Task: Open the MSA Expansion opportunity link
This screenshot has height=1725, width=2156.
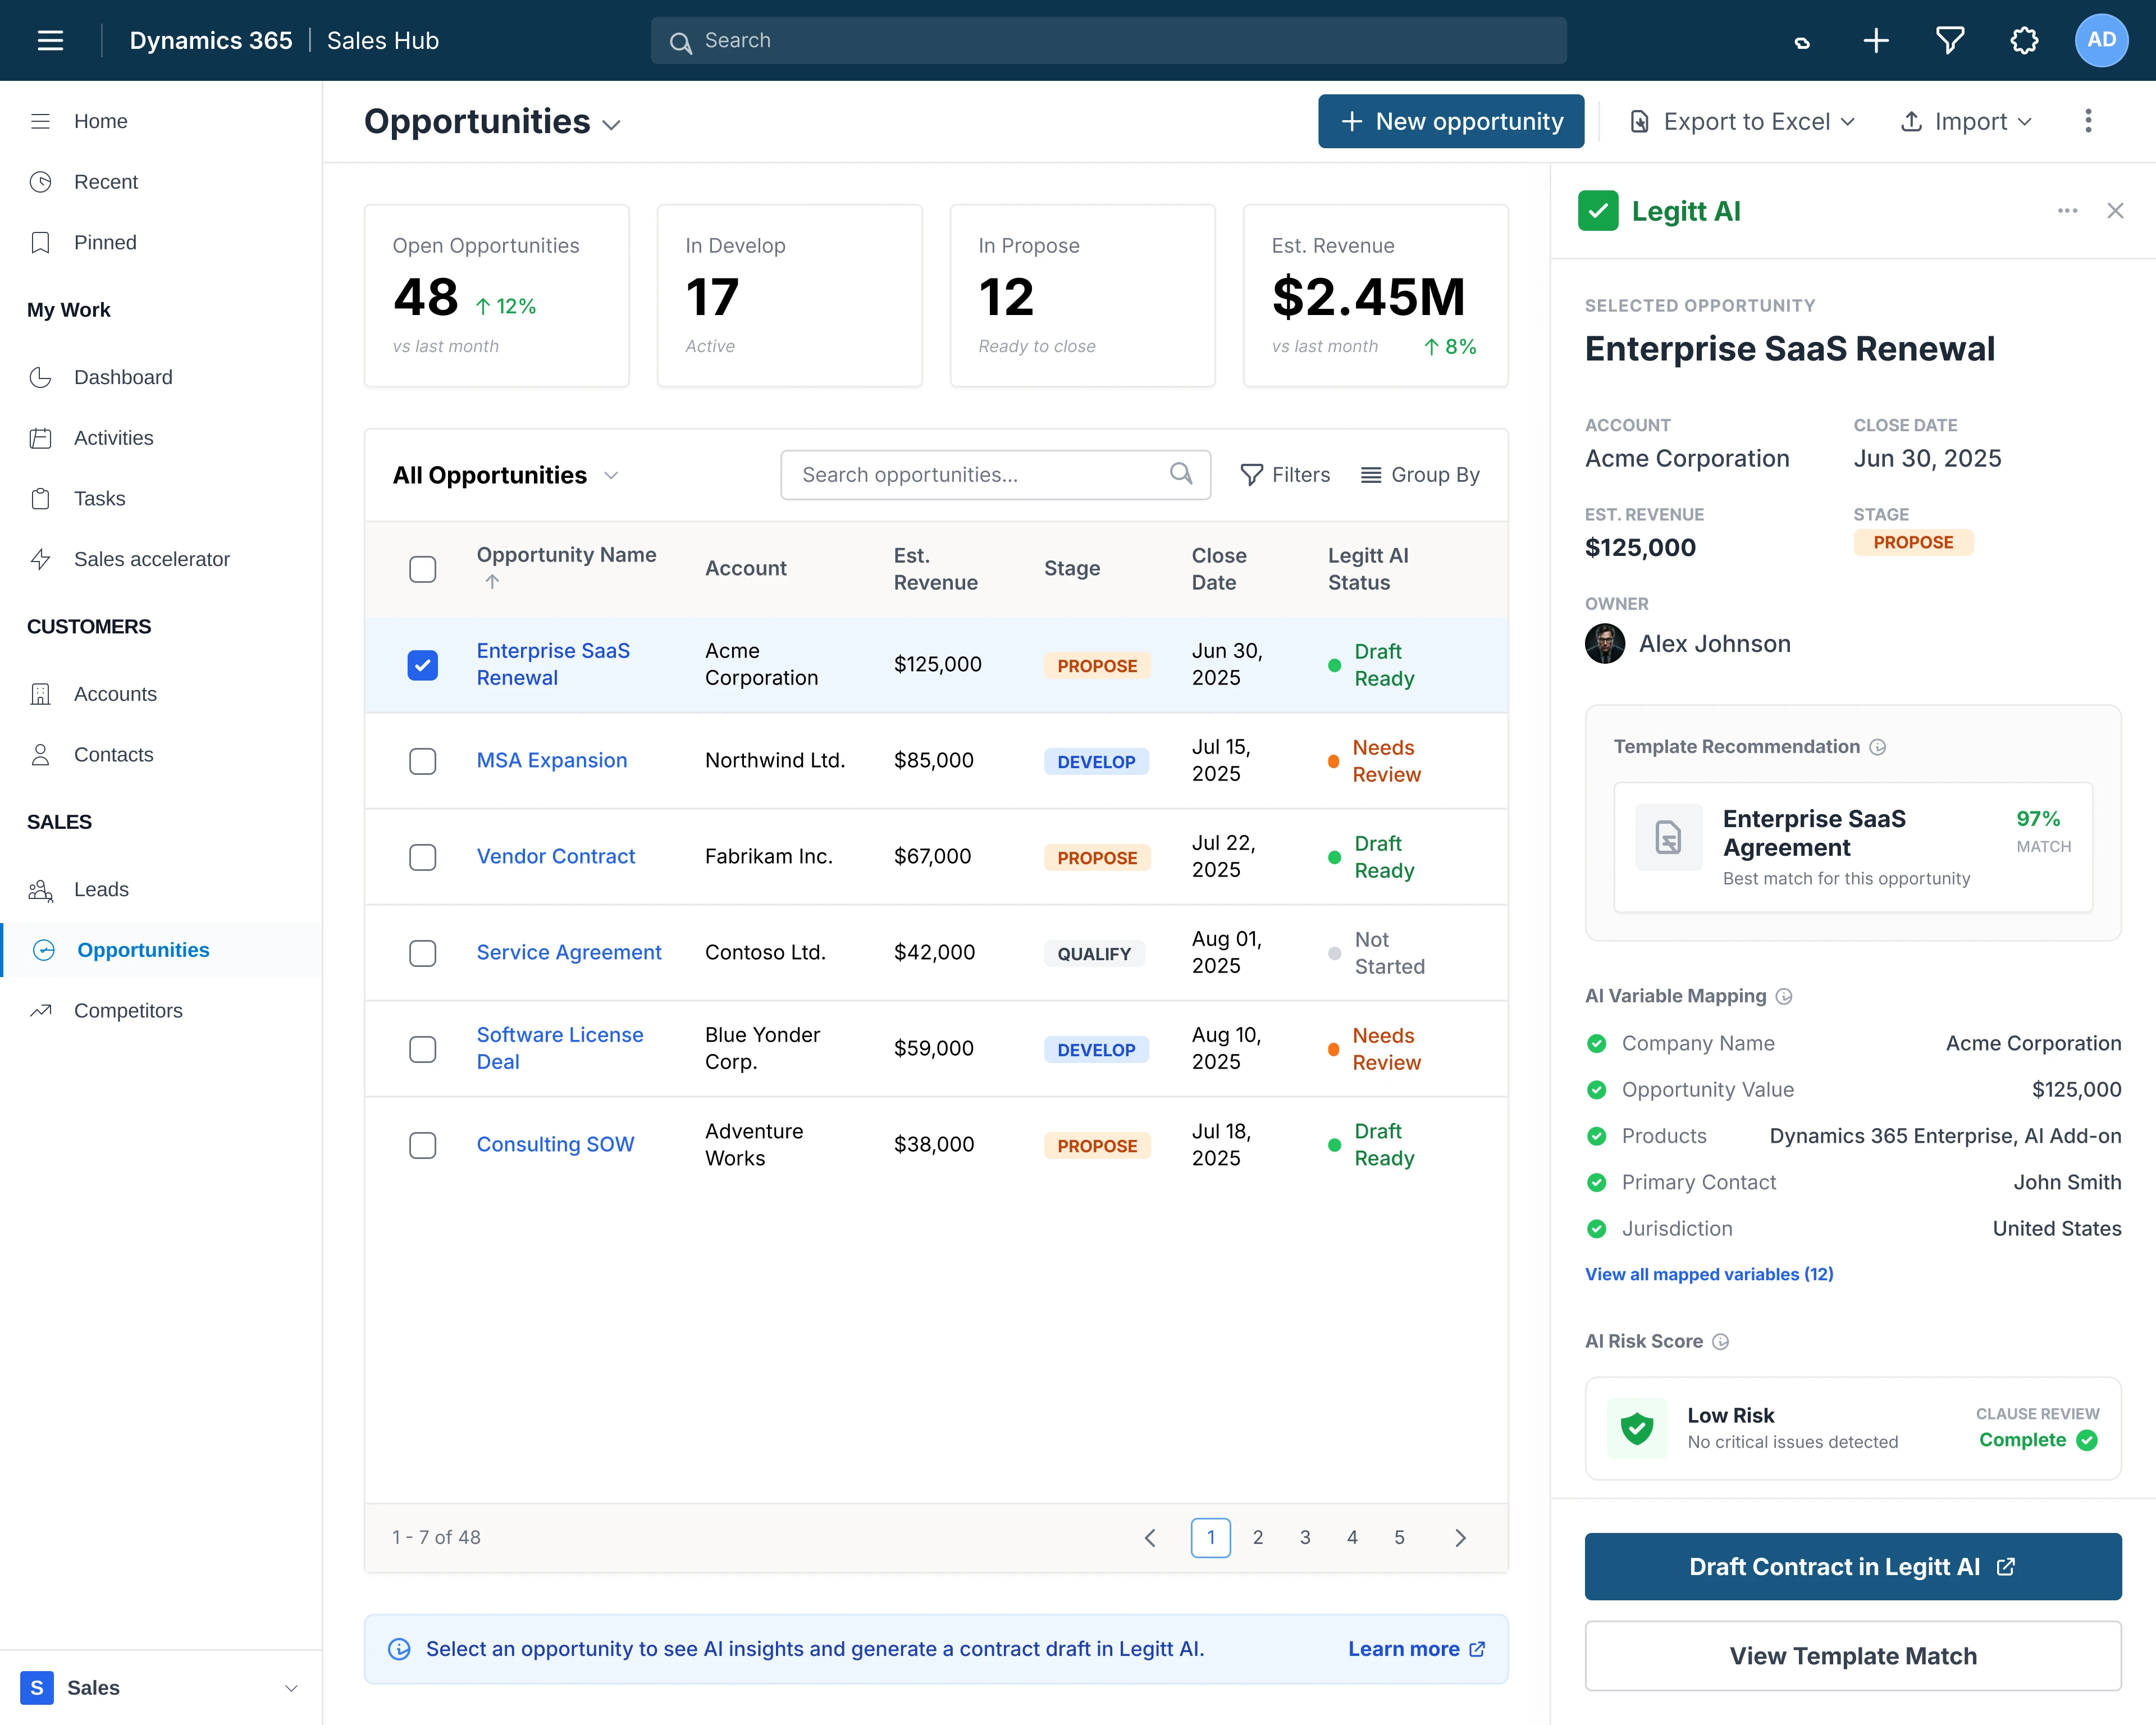Action: point(552,760)
